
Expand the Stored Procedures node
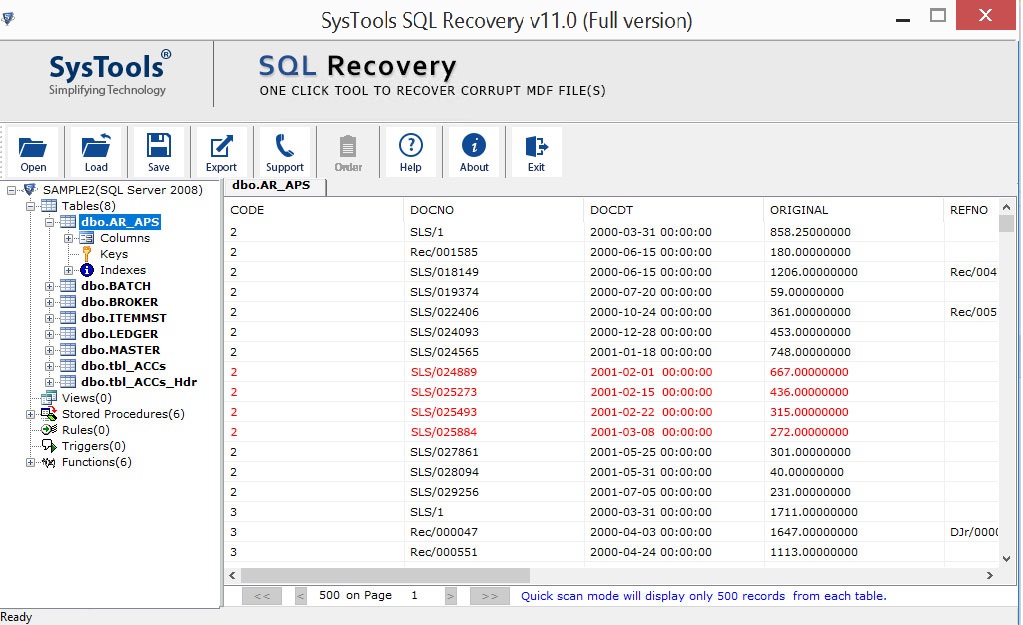pos(30,414)
